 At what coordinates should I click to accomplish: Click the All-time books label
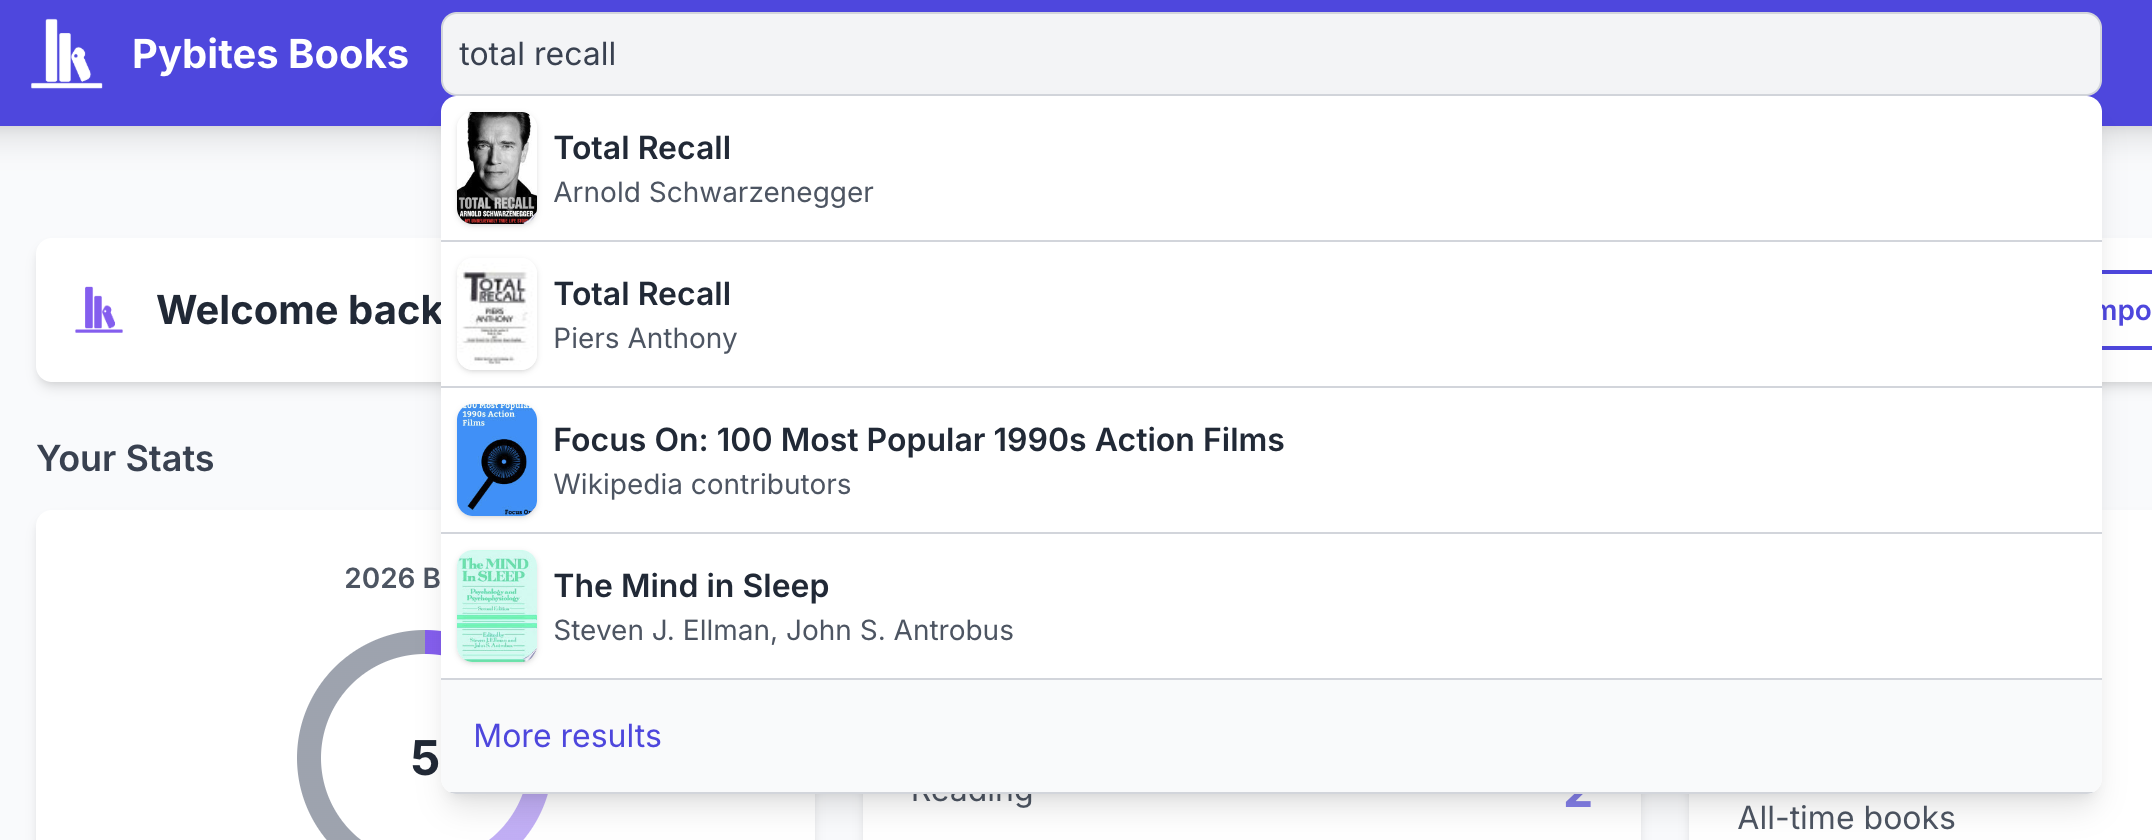pyautogui.click(x=1845, y=818)
